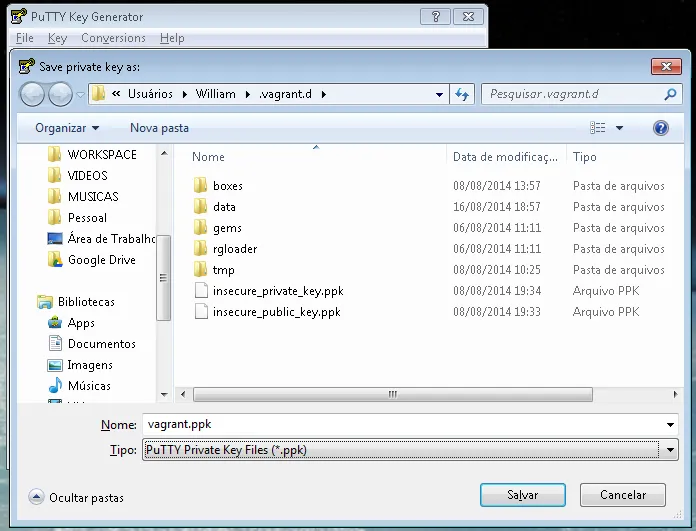This screenshot has height=531, width=696.
Task: Click the Salvar button
Action: (x=522, y=495)
